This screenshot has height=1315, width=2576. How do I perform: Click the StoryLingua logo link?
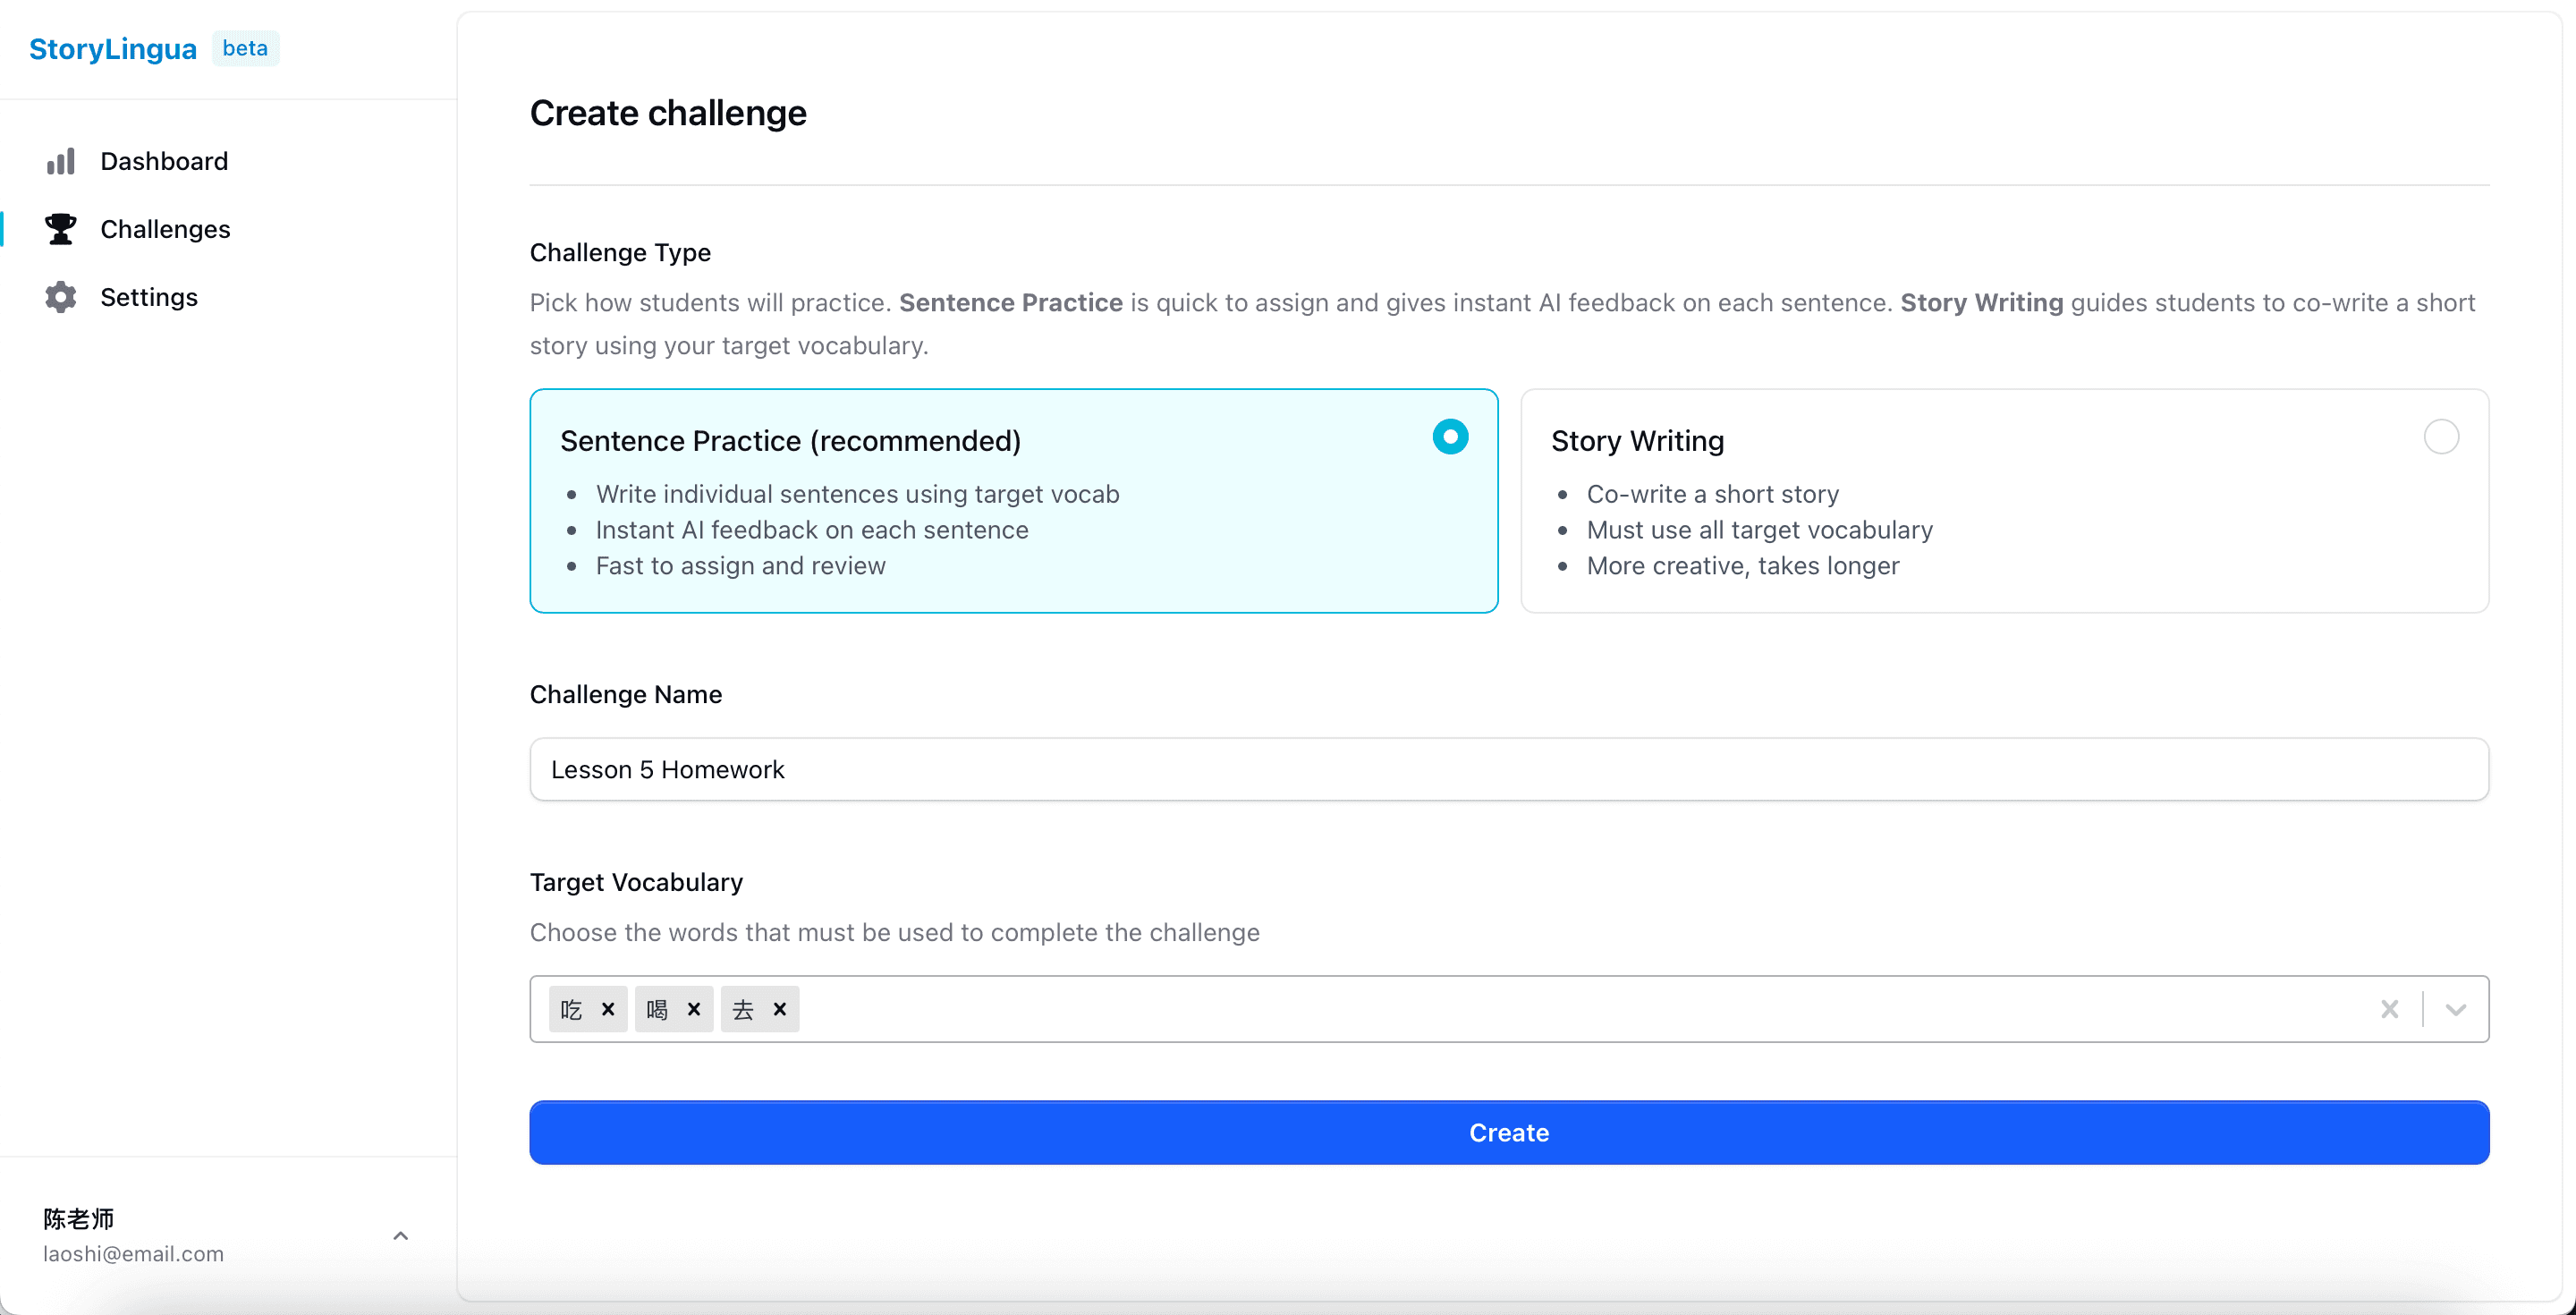pyautogui.click(x=113, y=49)
